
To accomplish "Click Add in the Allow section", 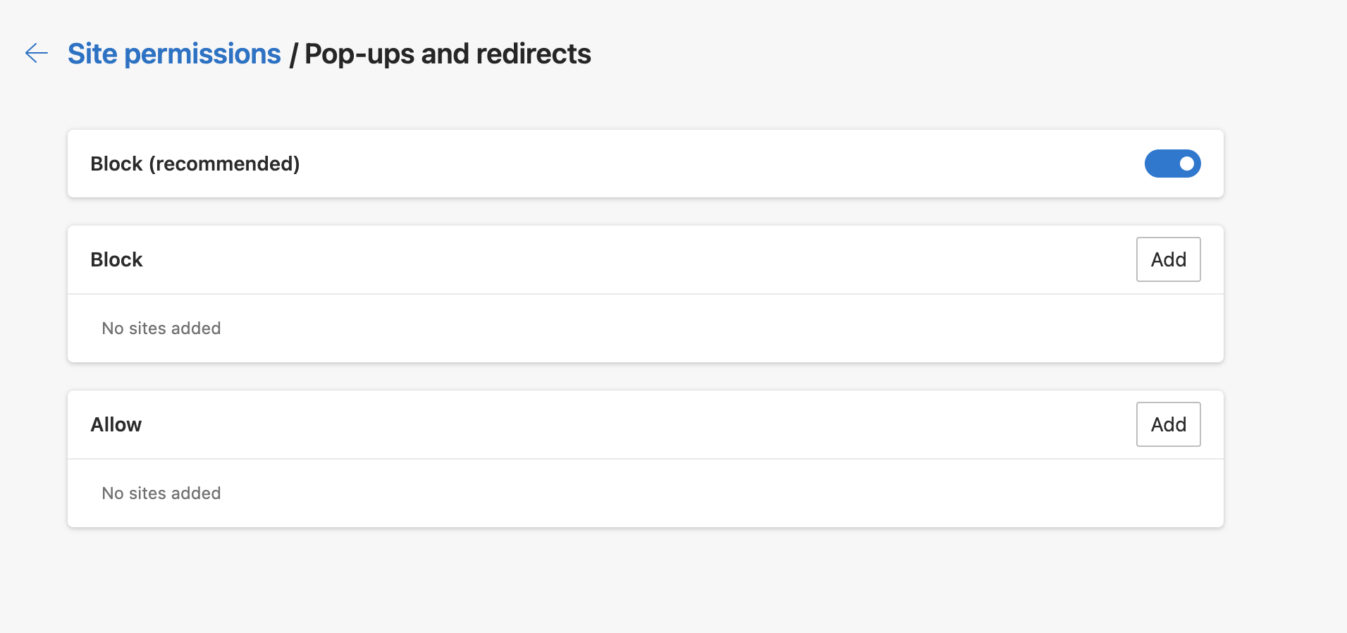I will [1168, 425].
